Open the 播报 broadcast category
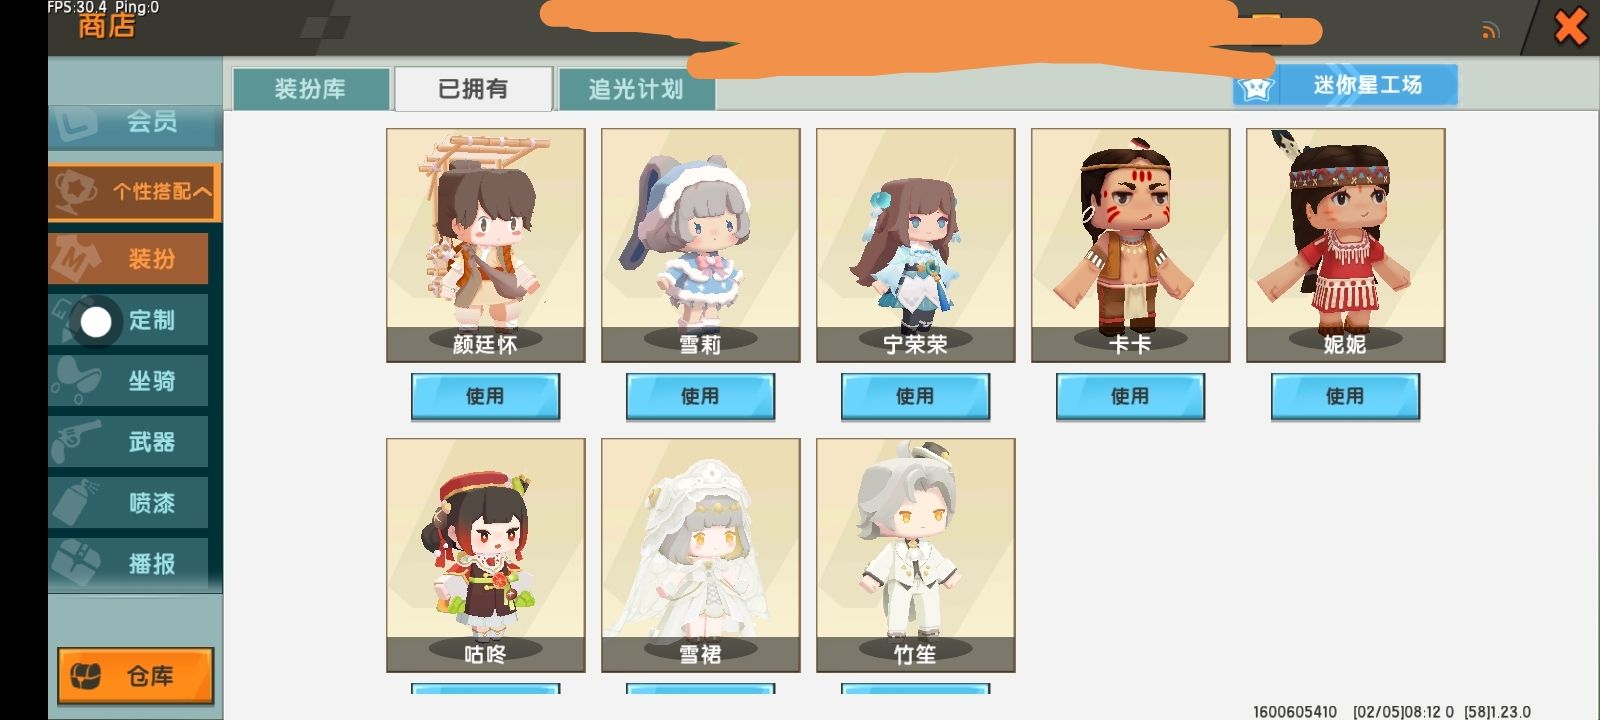Viewport: 1600px width, 720px height. coord(128,564)
